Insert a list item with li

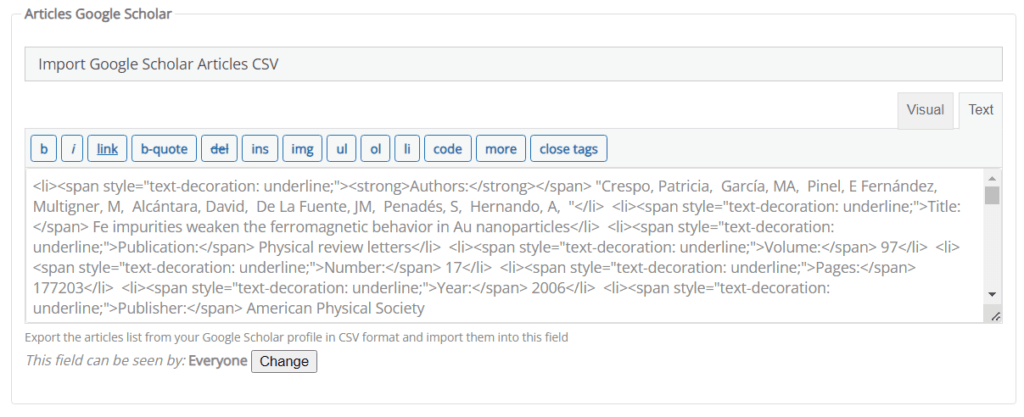406,149
